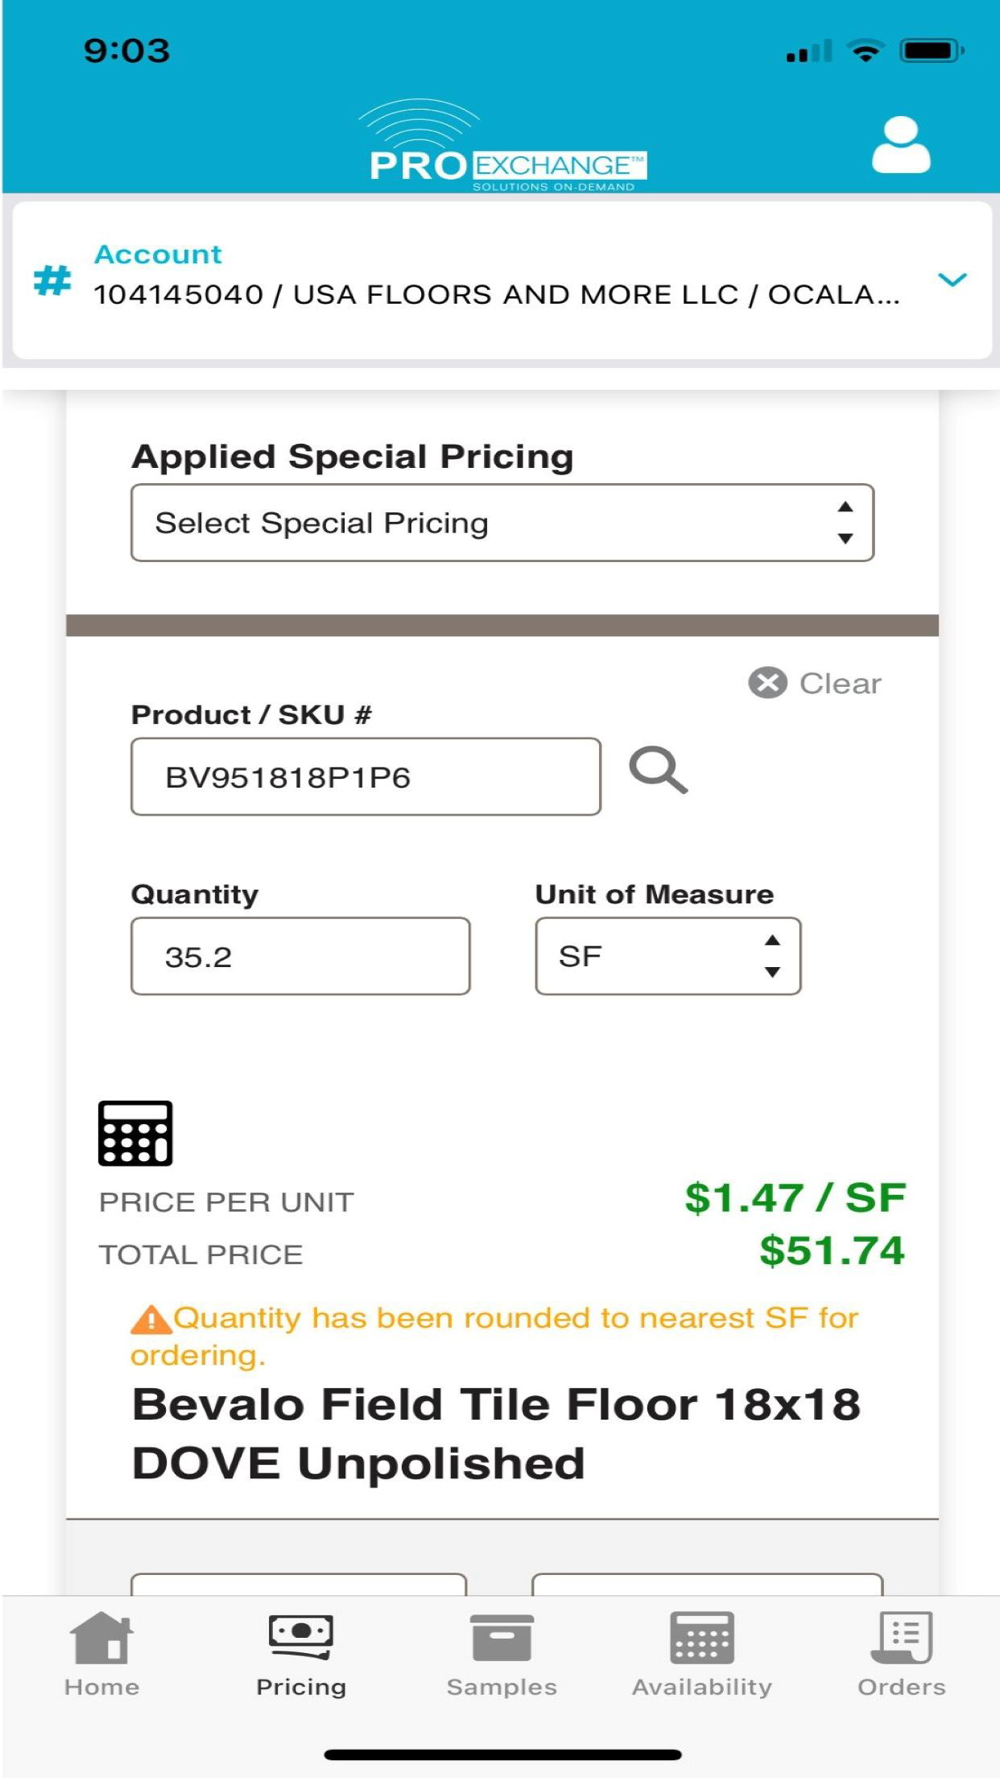Tap the $51.74 total price
The width and height of the screenshot is (1000, 1778).
[831, 1251]
